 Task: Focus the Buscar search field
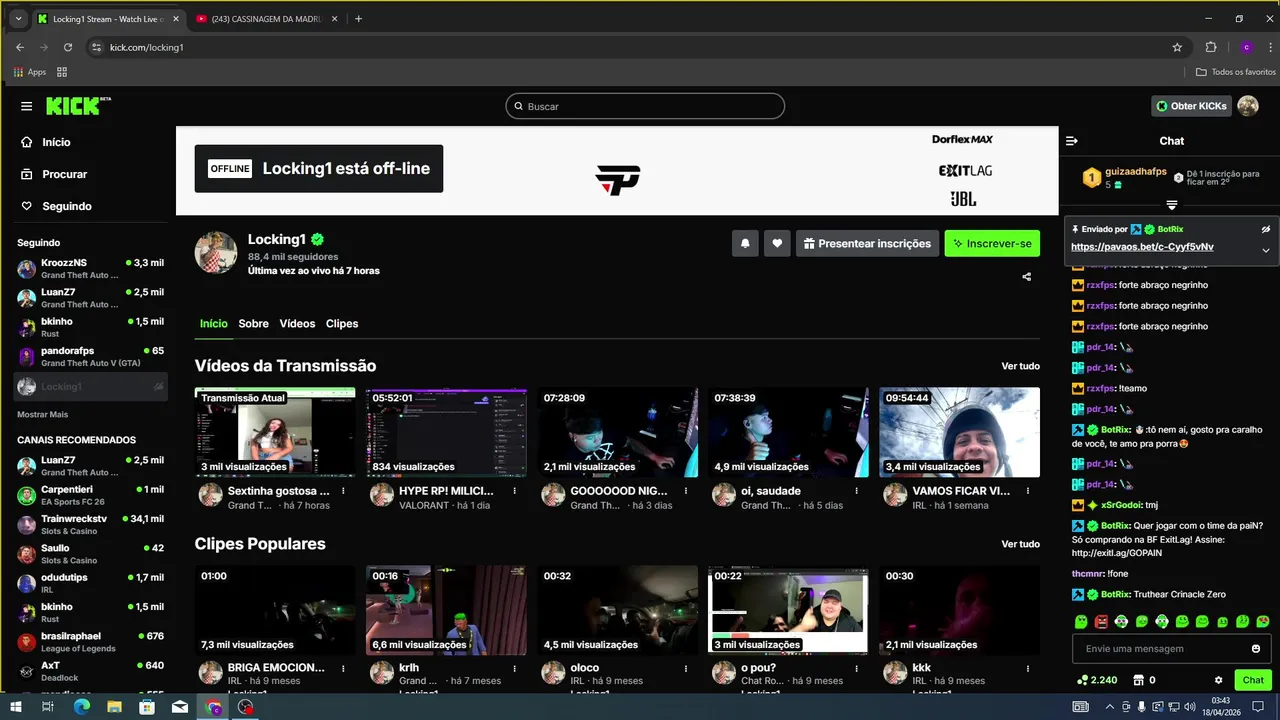click(x=645, y=106)
